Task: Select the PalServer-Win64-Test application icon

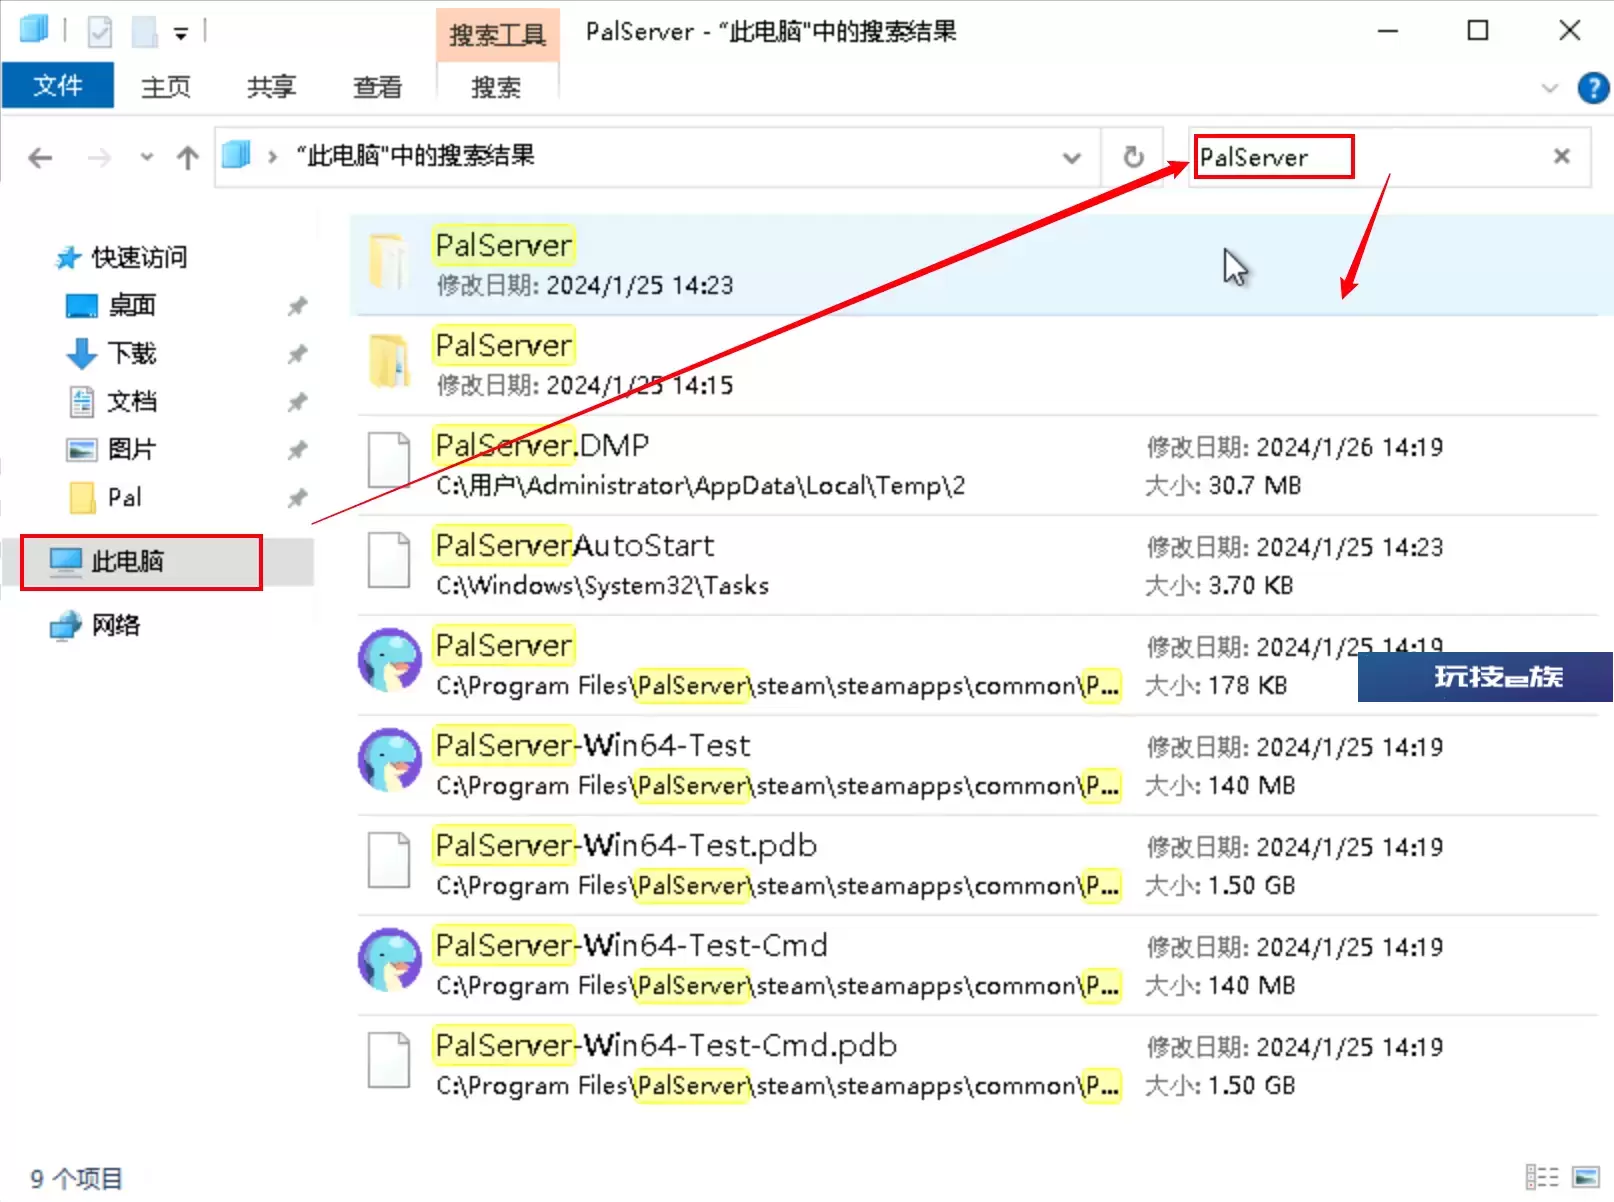Action: 390,760
